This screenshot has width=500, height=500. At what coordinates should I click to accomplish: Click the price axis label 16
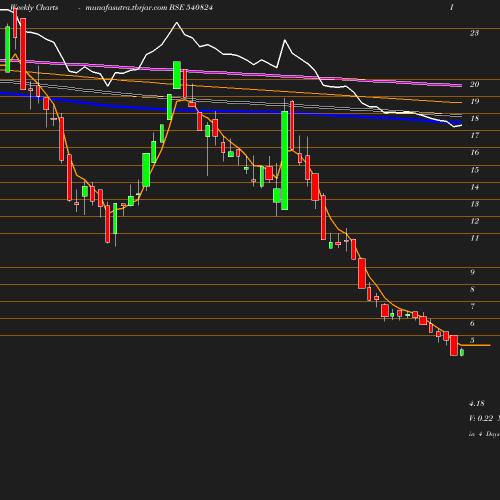coord(474,152)
